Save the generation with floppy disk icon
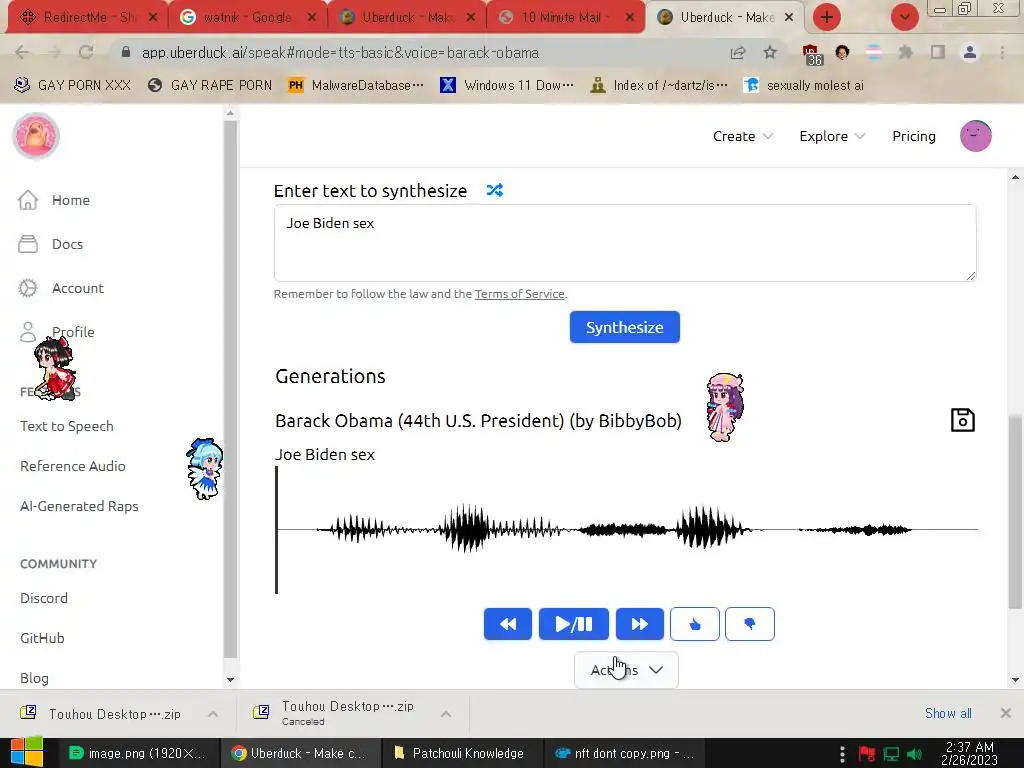The width and height of the screenshot is (1024, 768). [962, 420]
